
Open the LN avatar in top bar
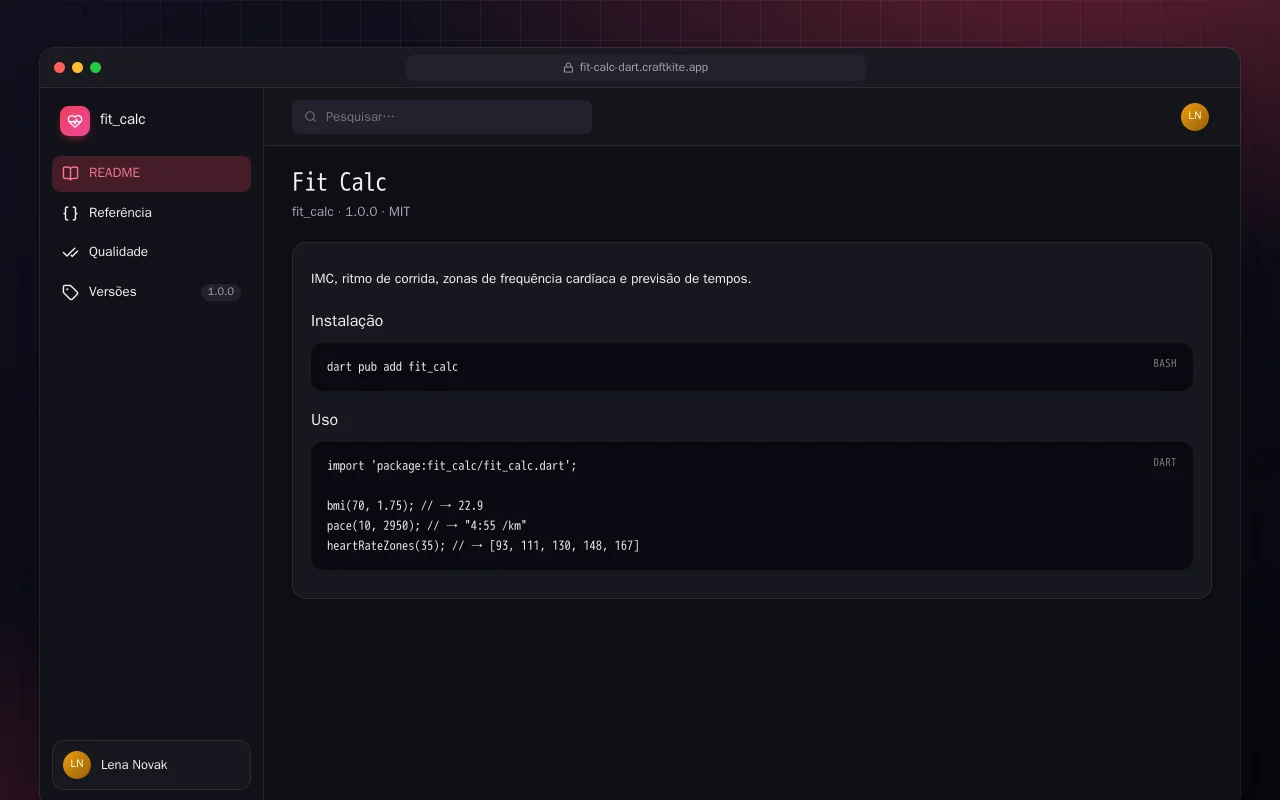point(1195,117)
